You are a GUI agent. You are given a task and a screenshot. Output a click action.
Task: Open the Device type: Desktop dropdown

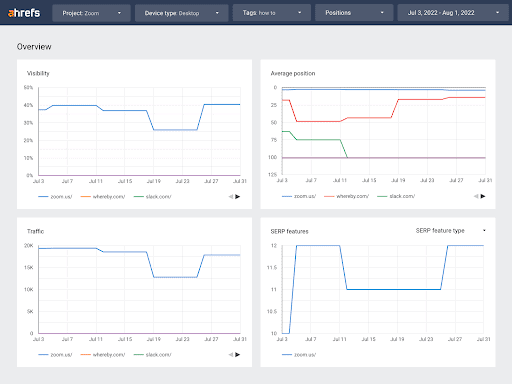182,13
